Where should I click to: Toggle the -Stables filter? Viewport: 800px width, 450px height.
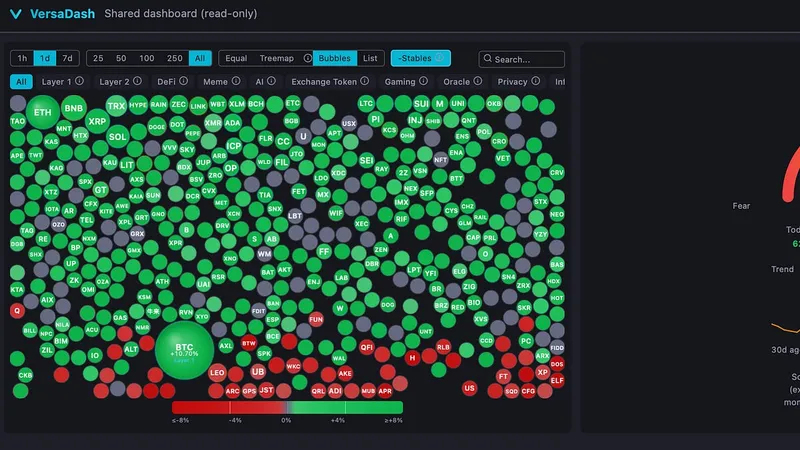(420, 58)
